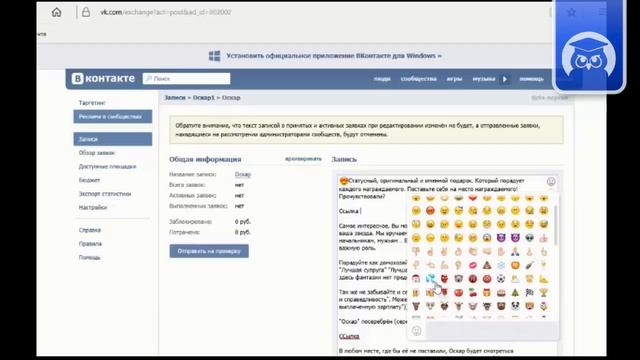Insert the pile of poo emoji
This screenshot has width=640, height=360.
(487, 265)
